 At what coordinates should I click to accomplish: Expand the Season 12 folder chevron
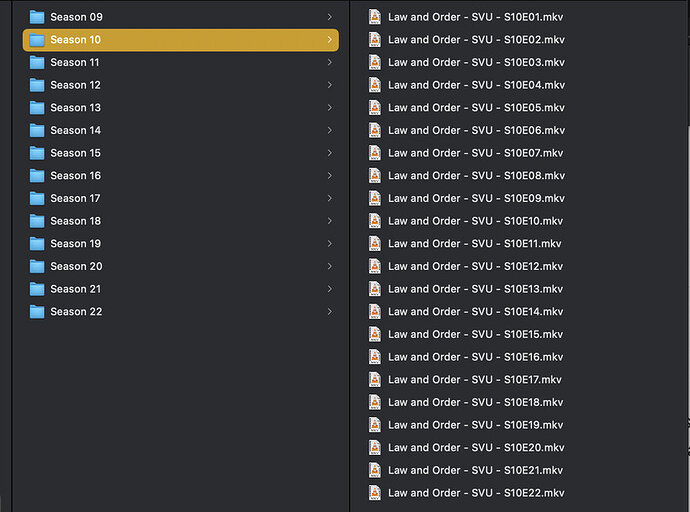[330, 85]
